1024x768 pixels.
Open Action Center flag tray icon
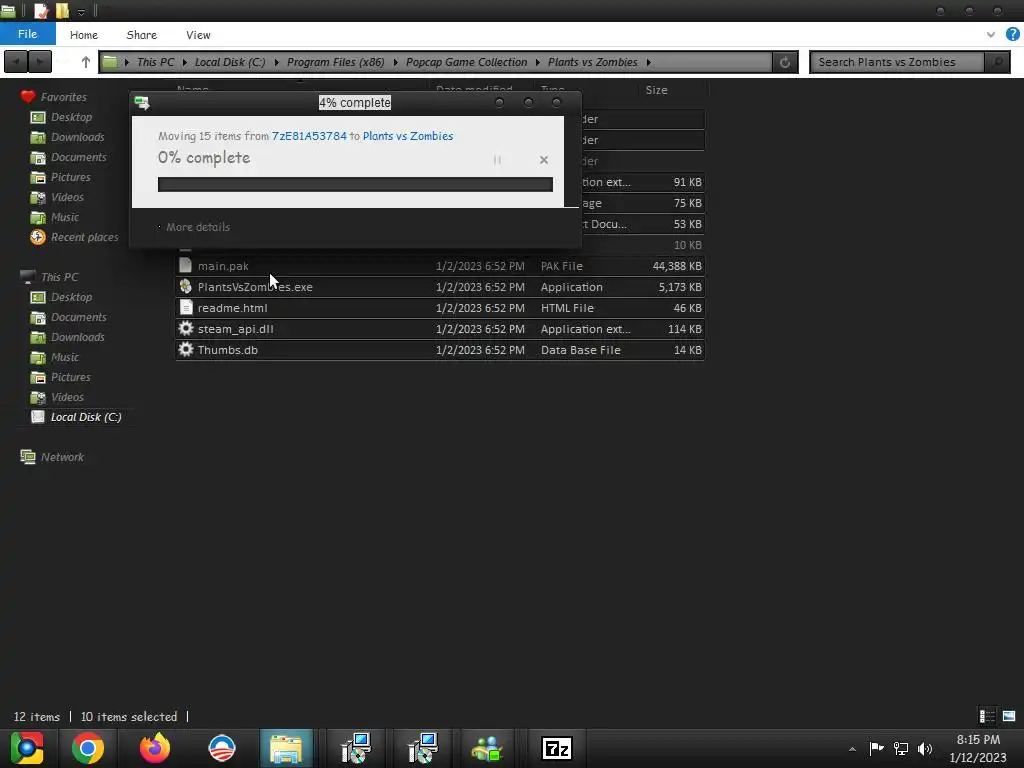click(x=876, y=748)
